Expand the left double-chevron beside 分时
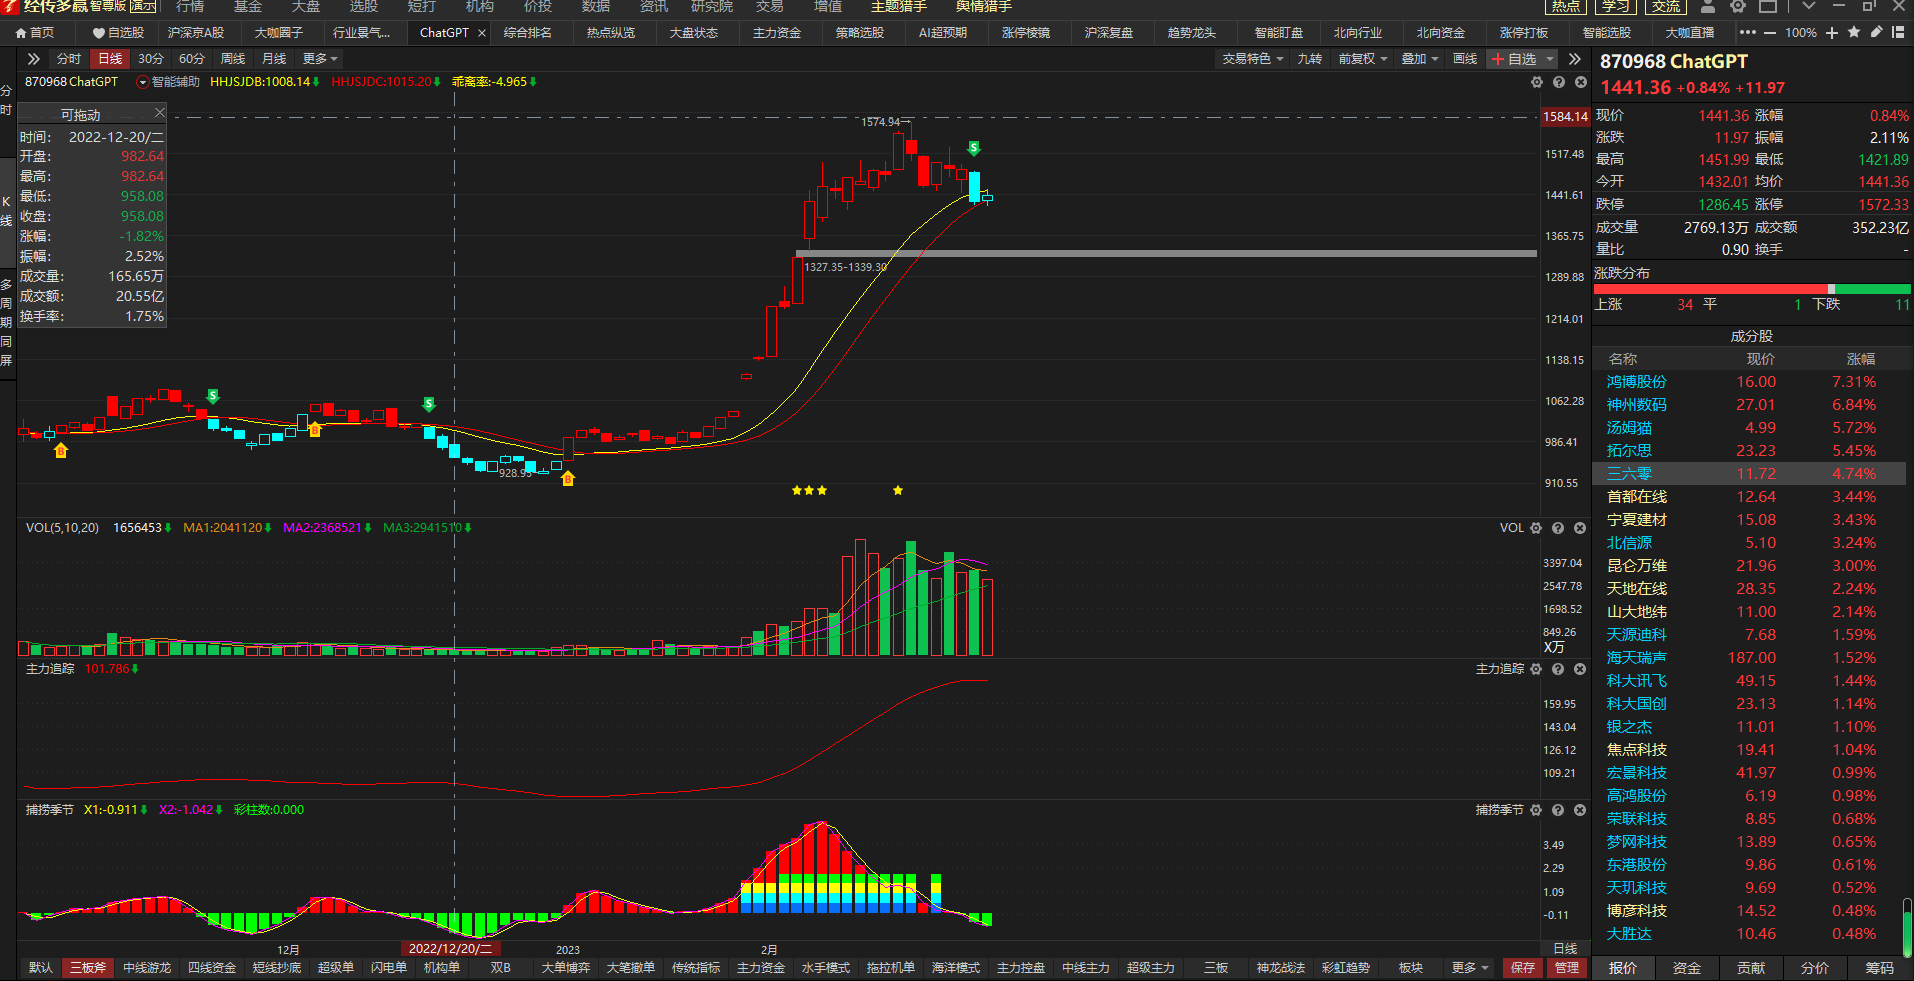 (33, 59)
